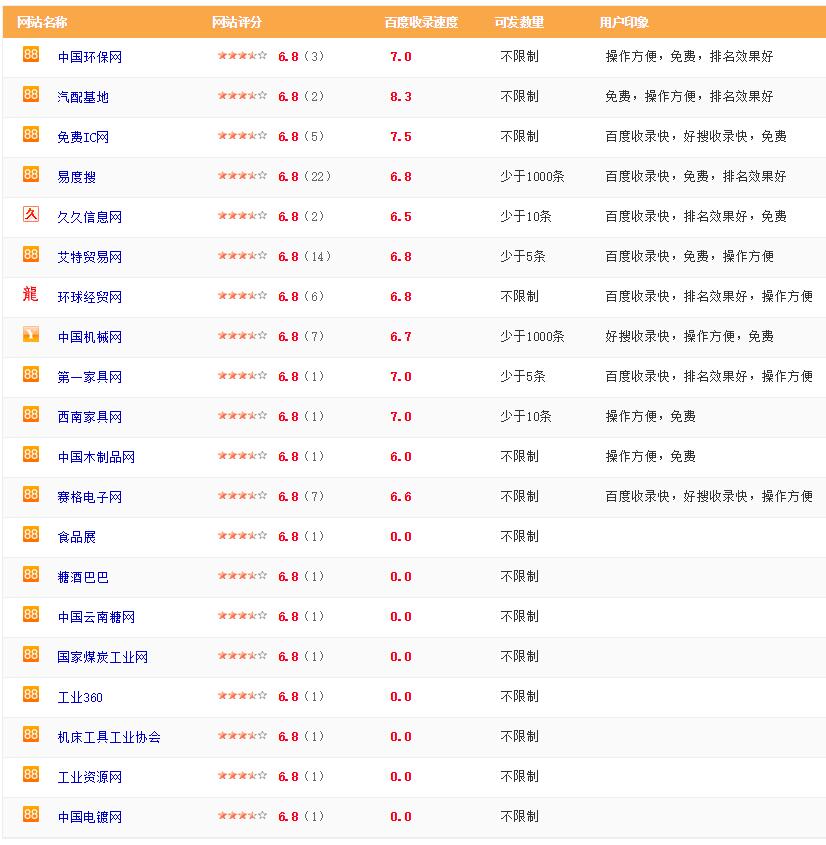826x845 pixels.
Task: Click the icon beside 中国环保网
Action: (x=31, y=54)
